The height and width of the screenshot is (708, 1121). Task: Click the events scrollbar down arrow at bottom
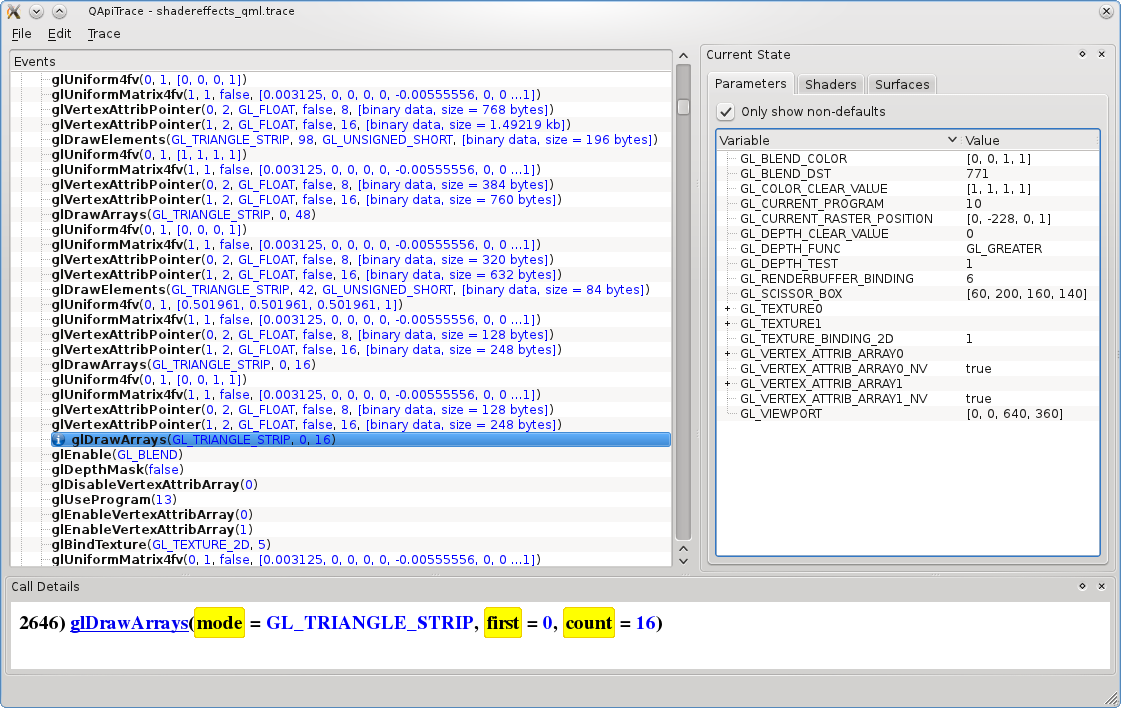pos(683,561)
